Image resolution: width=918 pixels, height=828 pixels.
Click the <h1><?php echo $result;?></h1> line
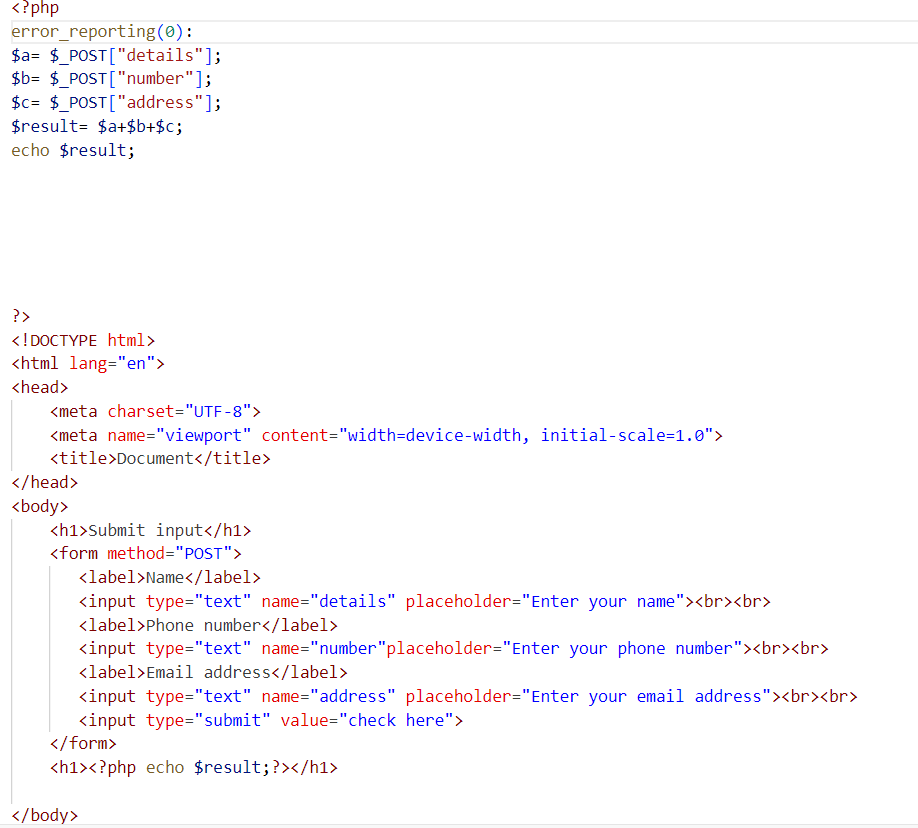[x=194, y=768]
